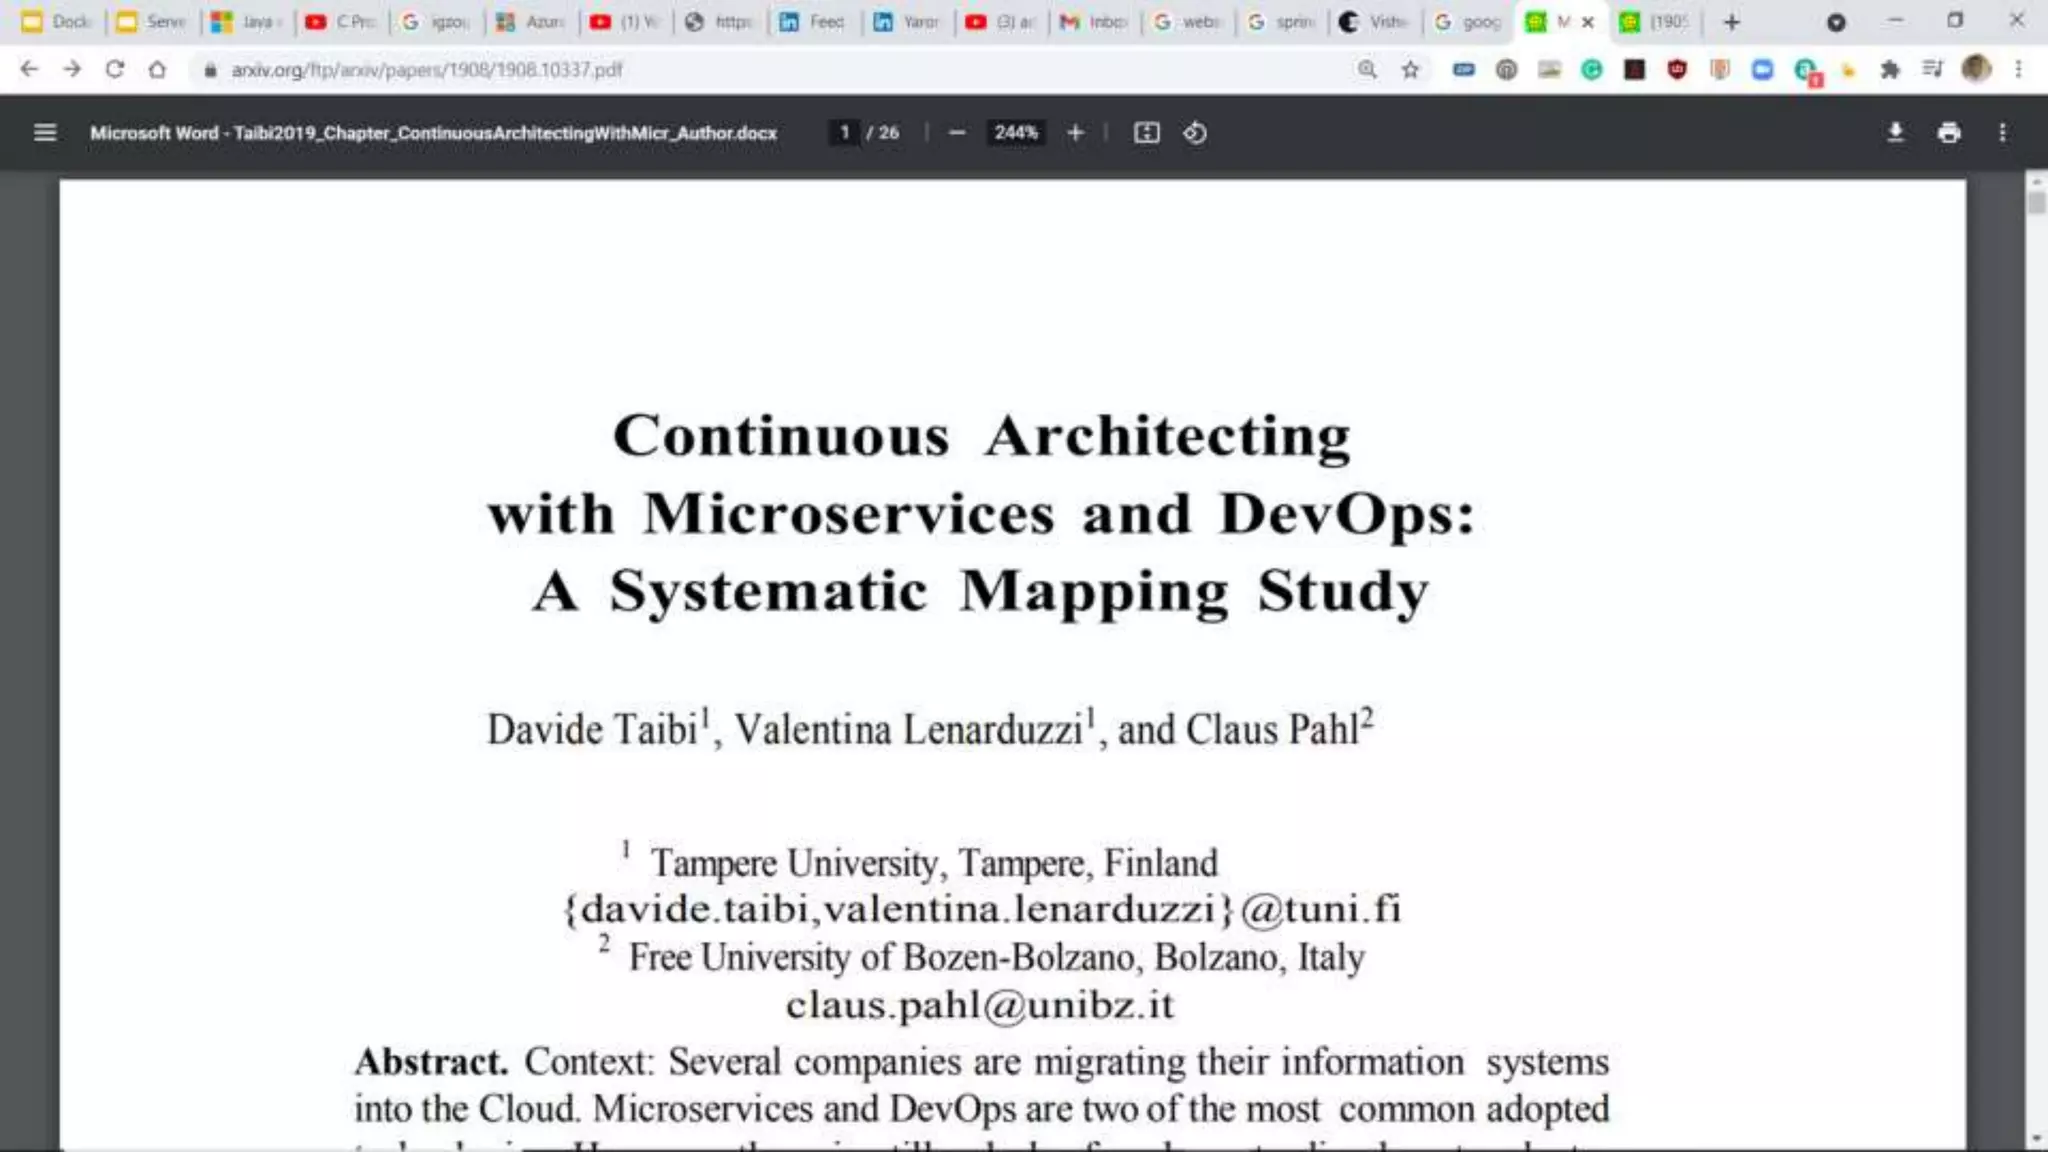The width and height of the screenshot is (2048, 1152).
Task: Open a new browser tab
Action: [x=1732, y=21]
